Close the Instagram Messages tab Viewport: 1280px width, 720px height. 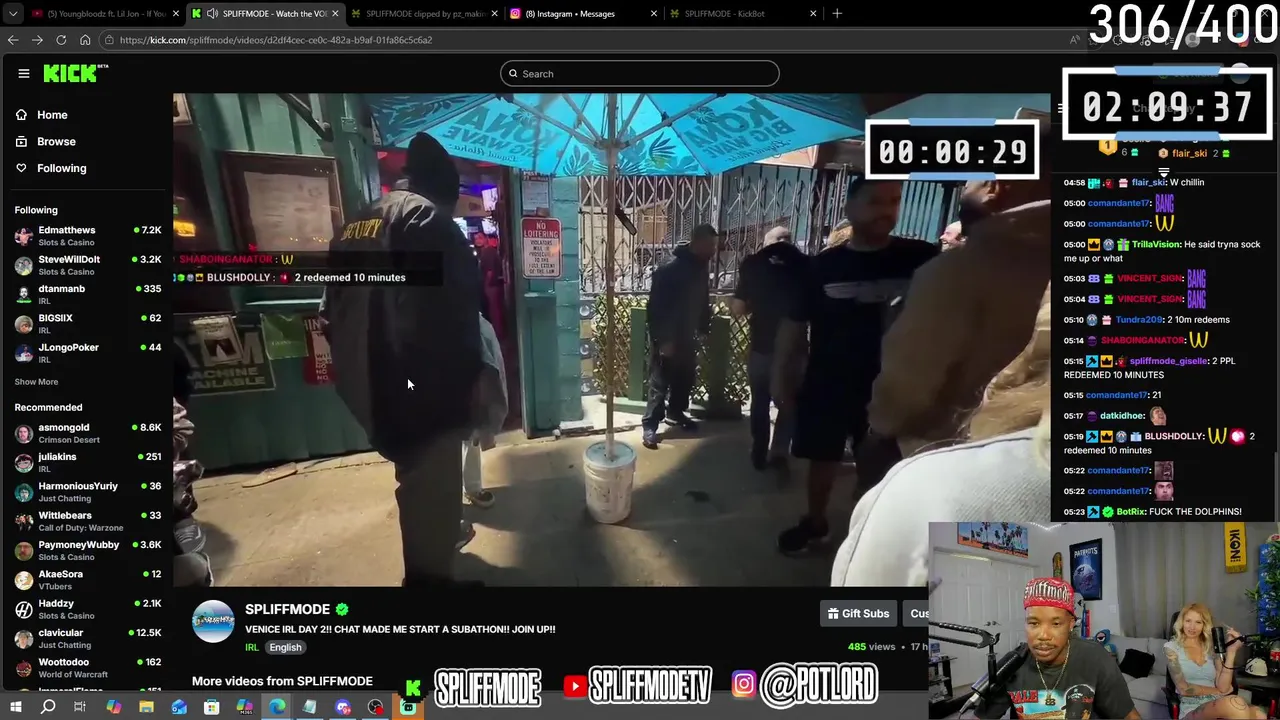pos(654,14)
